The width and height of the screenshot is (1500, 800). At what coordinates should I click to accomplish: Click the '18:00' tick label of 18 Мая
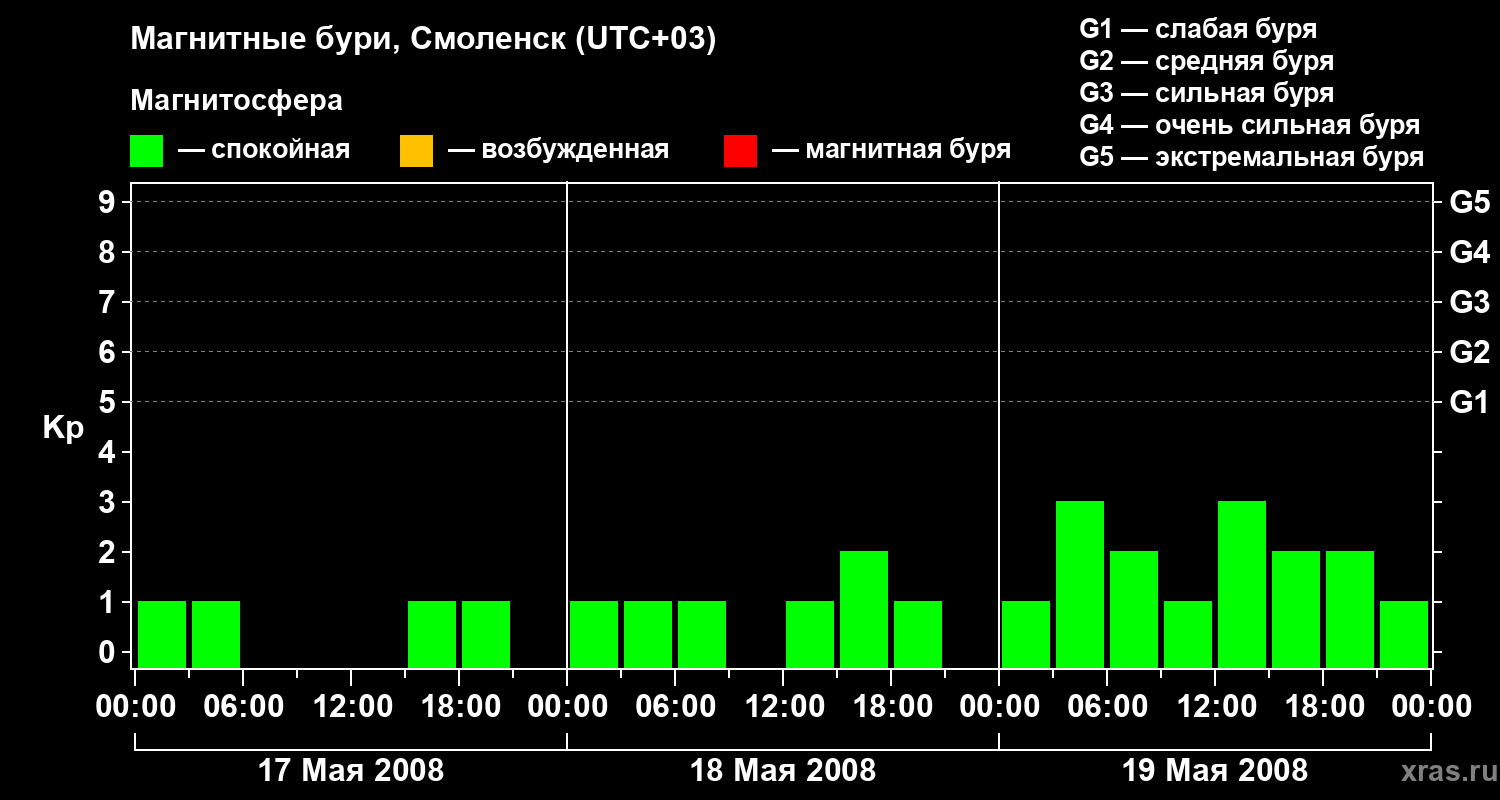(x=891, y=707)
